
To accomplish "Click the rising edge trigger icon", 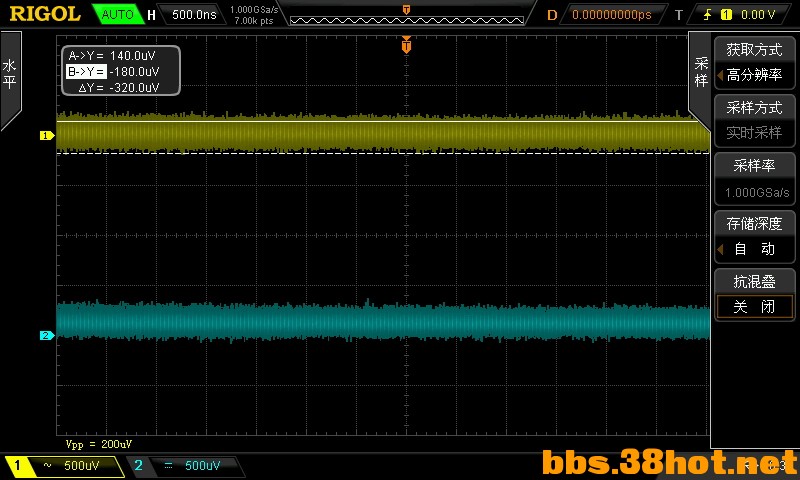I will click(x=707, y=15).
